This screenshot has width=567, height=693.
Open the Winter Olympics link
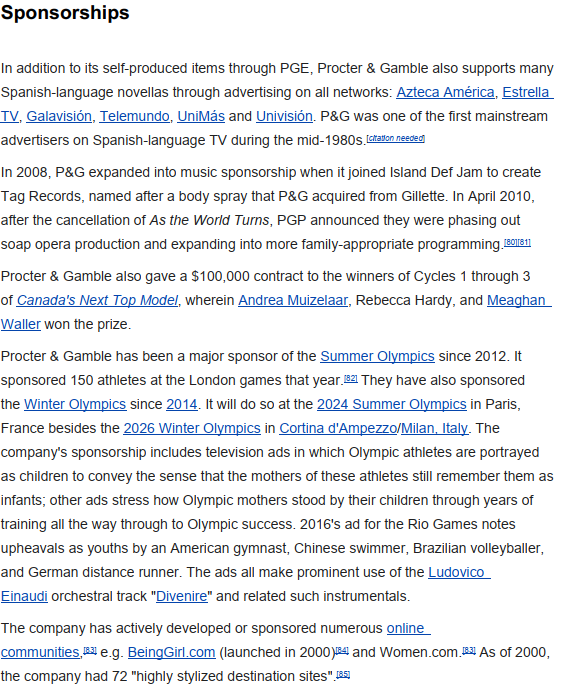point(75,404)
